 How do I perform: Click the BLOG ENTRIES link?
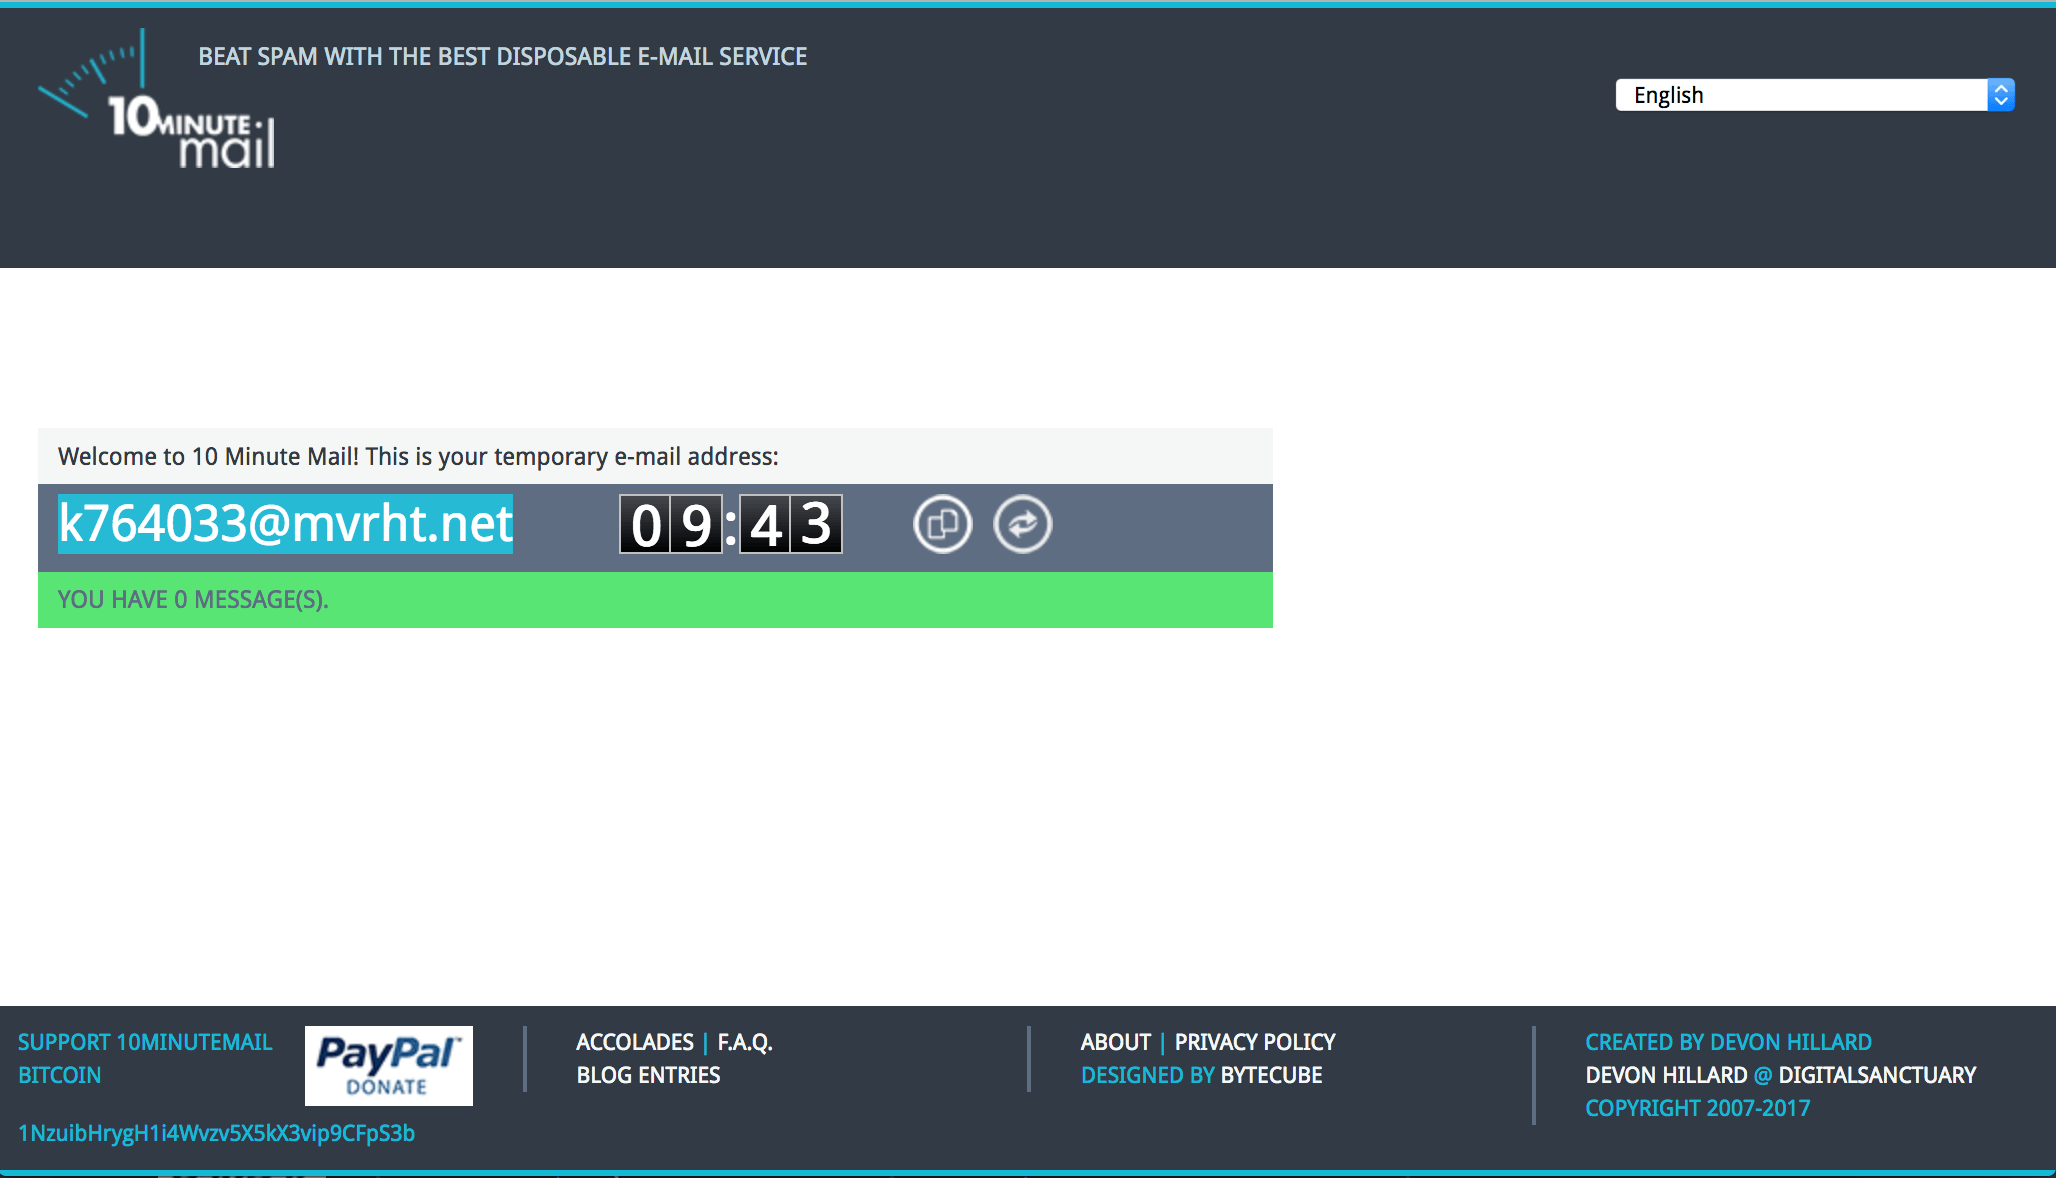tap(650, 1075)
